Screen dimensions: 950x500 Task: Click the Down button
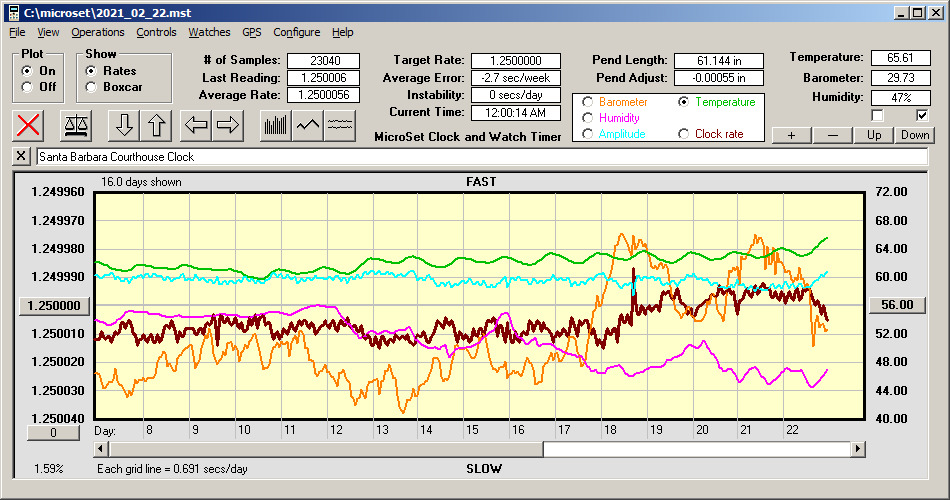[914, 135]
